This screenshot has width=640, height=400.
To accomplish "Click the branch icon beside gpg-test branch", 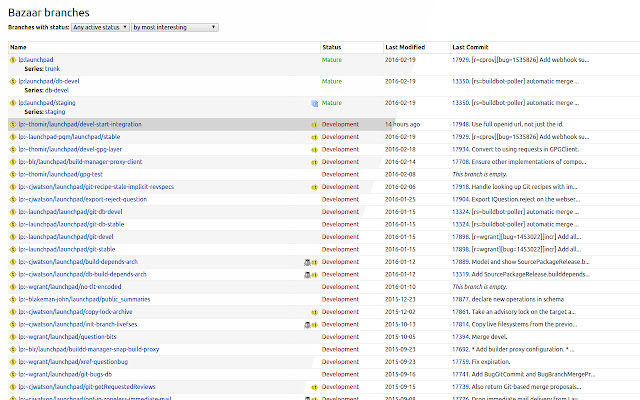I will (13, 175).
